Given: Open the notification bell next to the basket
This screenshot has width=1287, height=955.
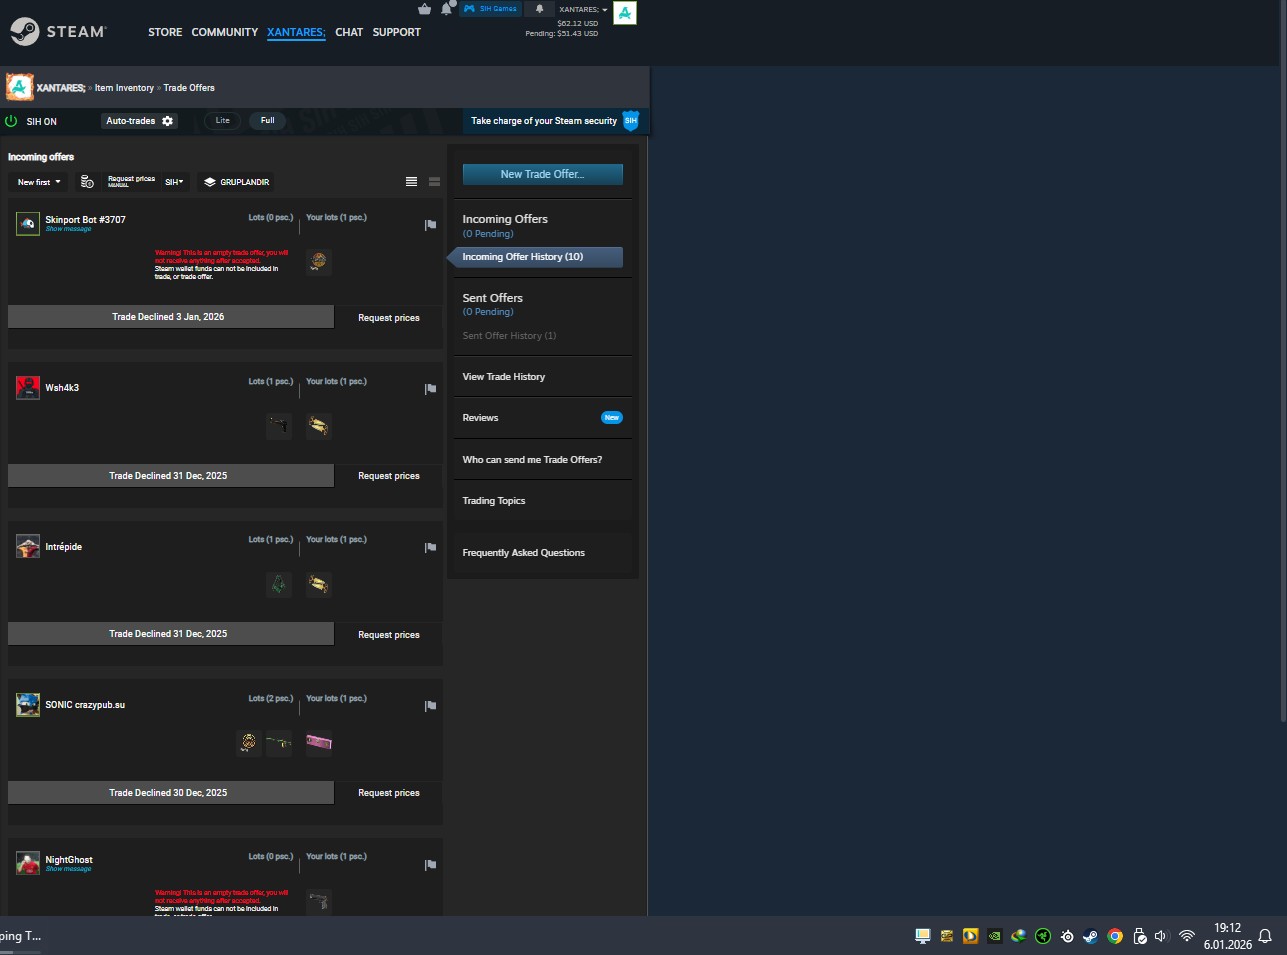Looking at the screenshot, I should [446, 9].
